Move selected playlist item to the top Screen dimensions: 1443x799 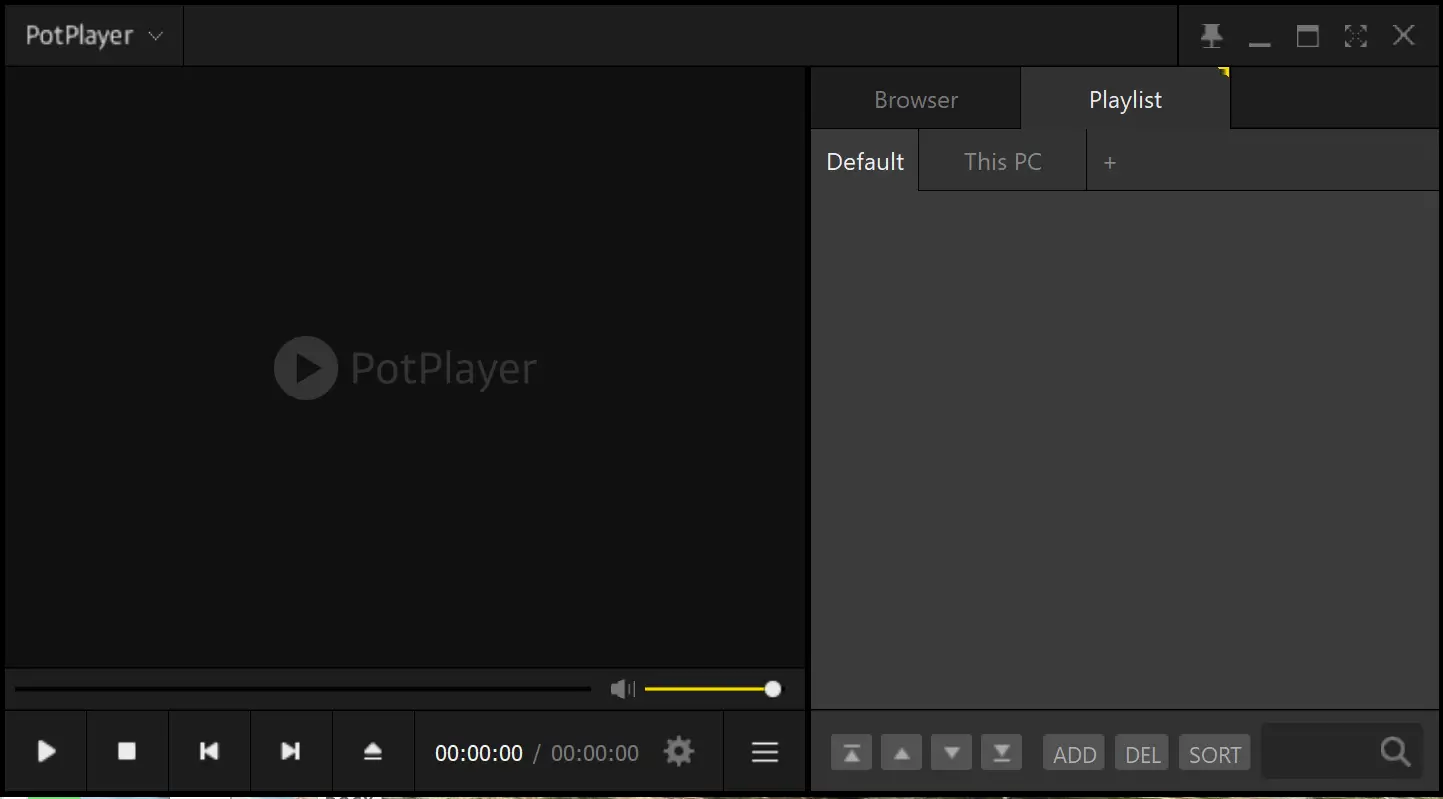click(851, 752)
